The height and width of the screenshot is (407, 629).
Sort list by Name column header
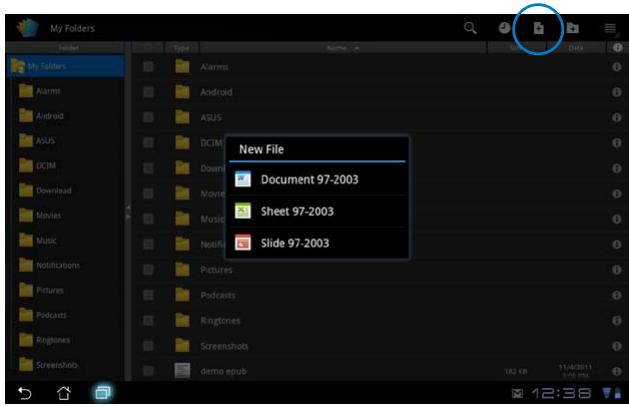(343, 48)
